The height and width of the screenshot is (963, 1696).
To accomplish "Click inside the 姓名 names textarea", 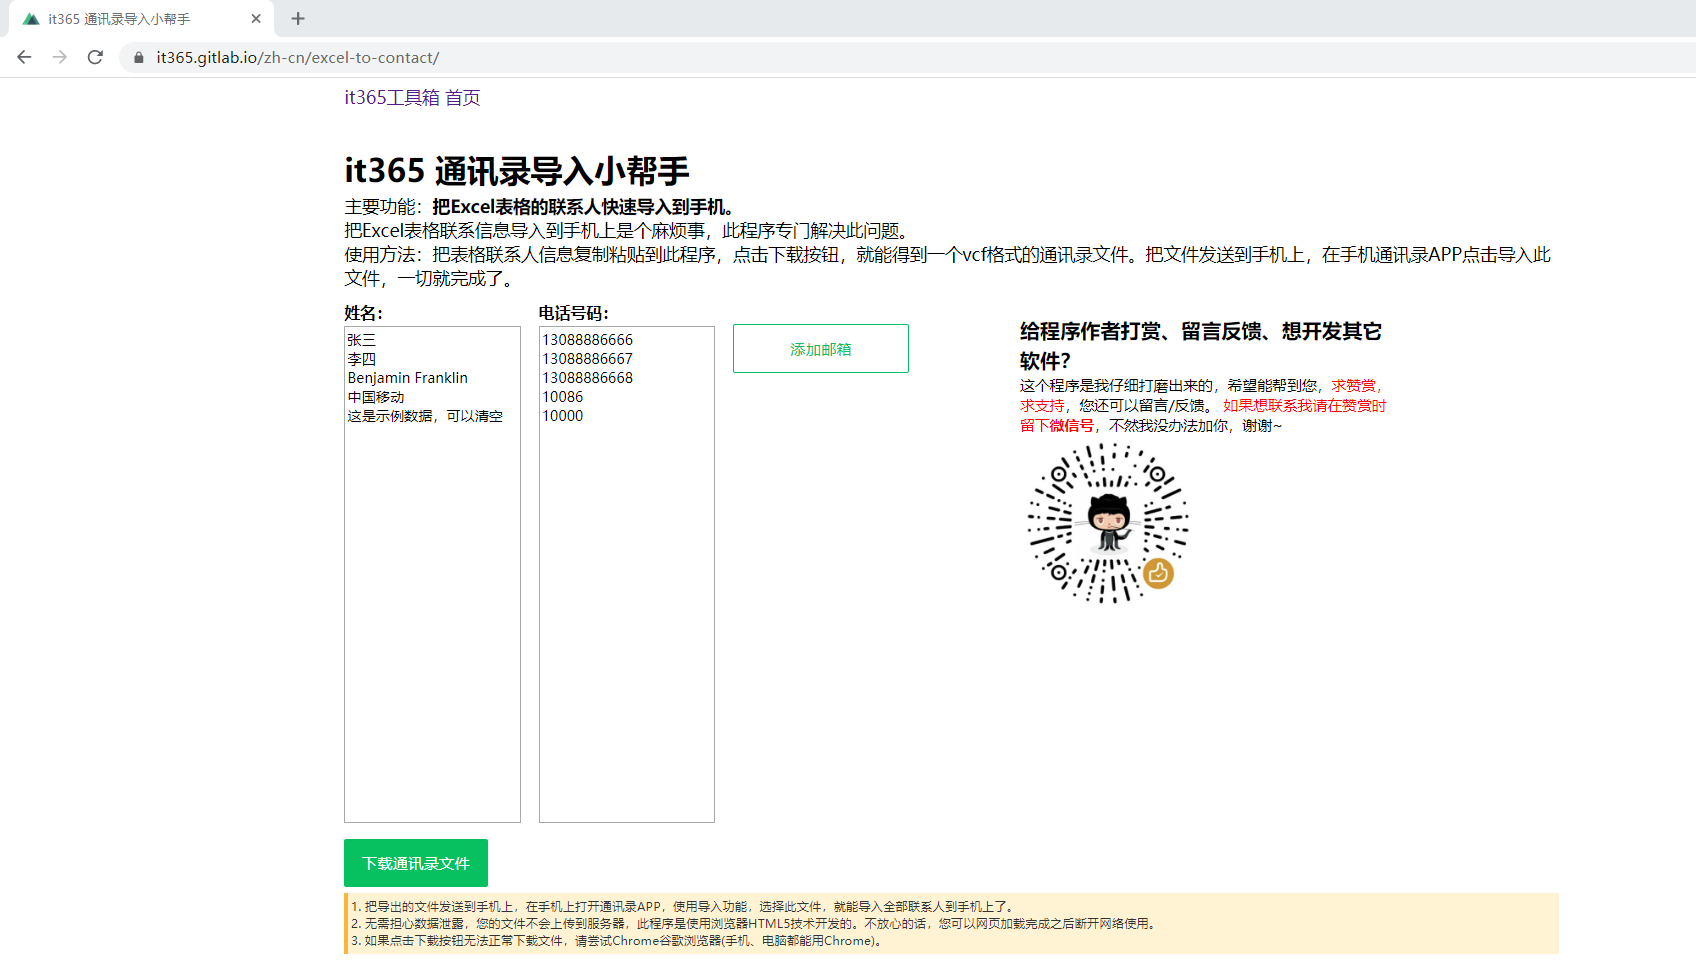I will (432, 574).
